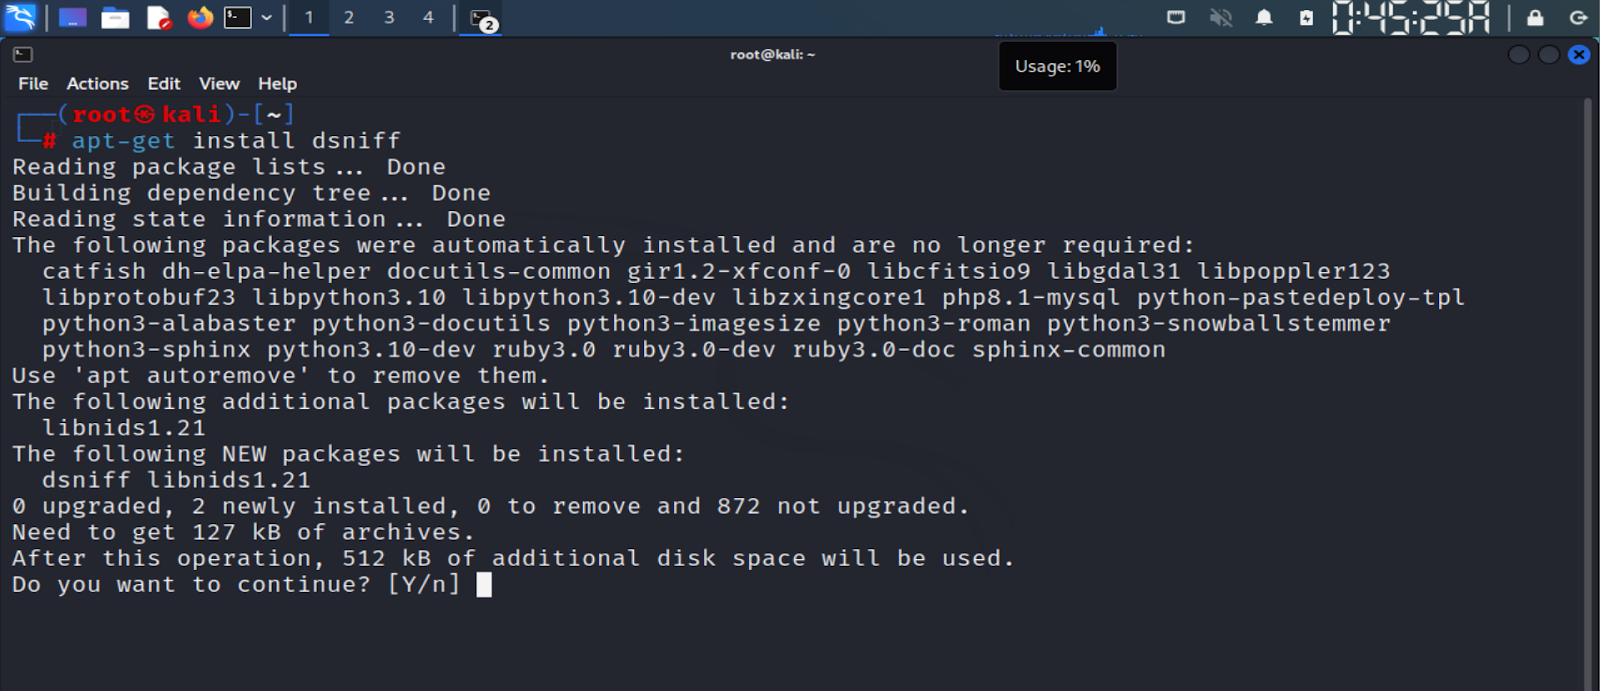Click the 'Usage: 1%' tooltip
This screenshot has height=691, width=1600.
[x=1058, y=66]
